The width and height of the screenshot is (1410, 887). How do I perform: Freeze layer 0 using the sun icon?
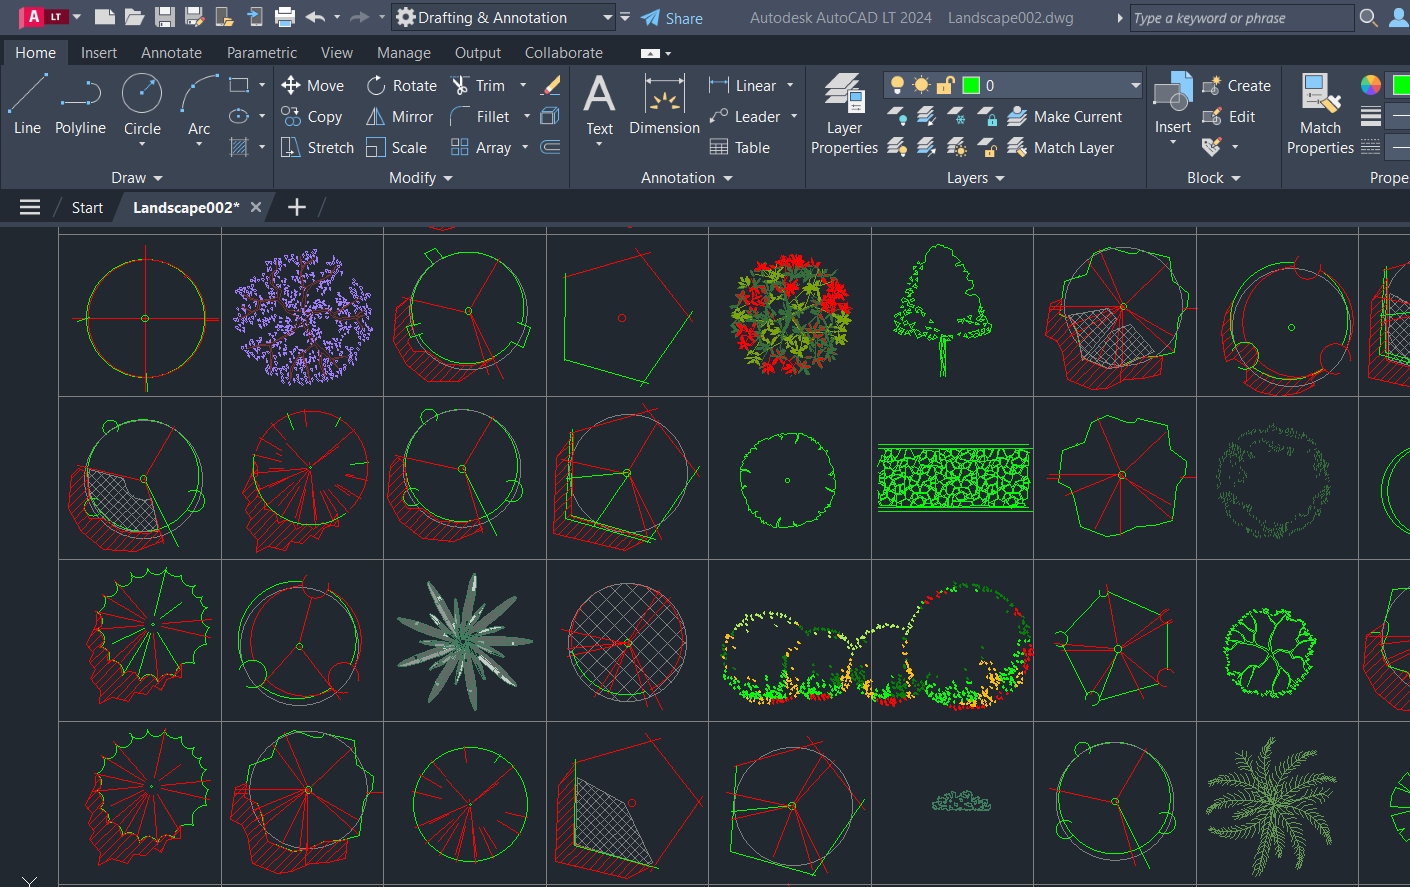pos(920,85)
